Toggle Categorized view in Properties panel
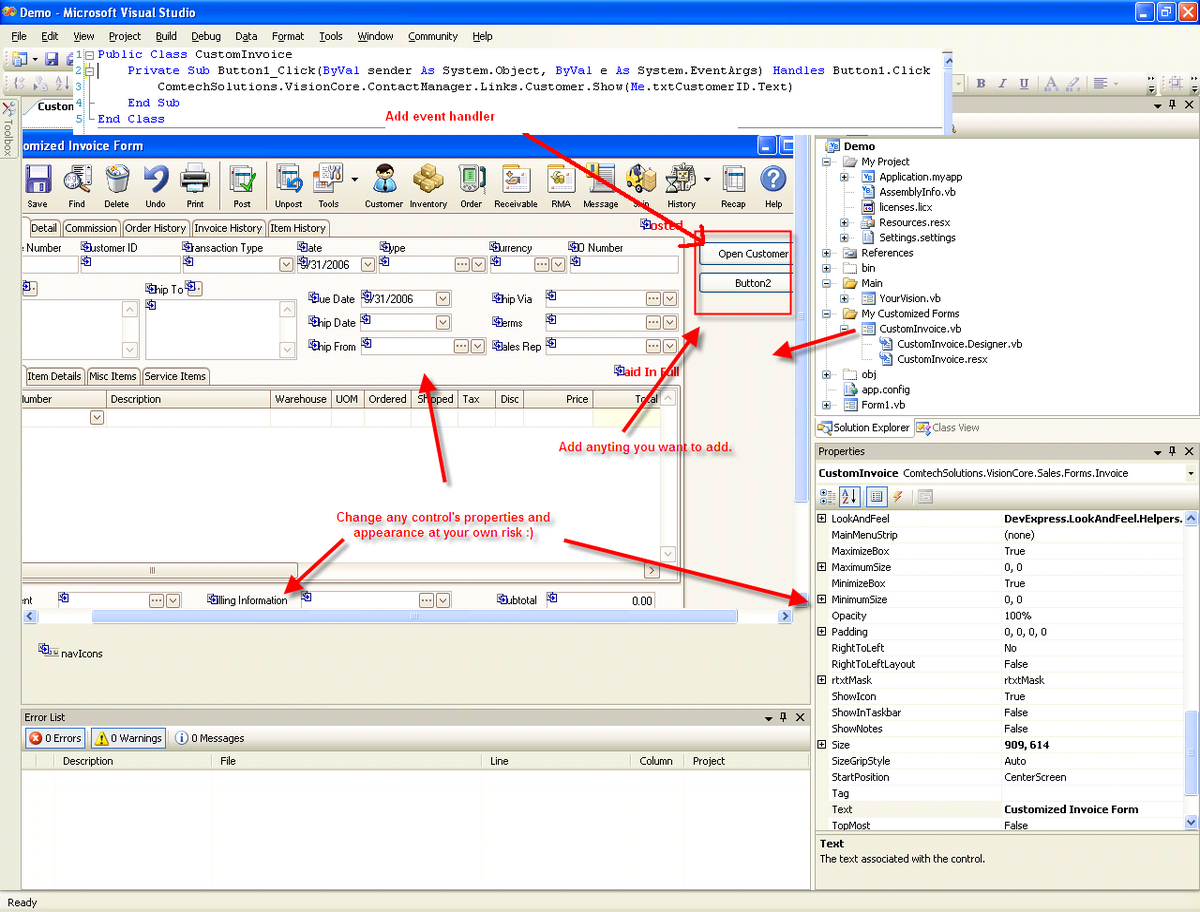This screenshot has width=1200, height=912. 827,496
